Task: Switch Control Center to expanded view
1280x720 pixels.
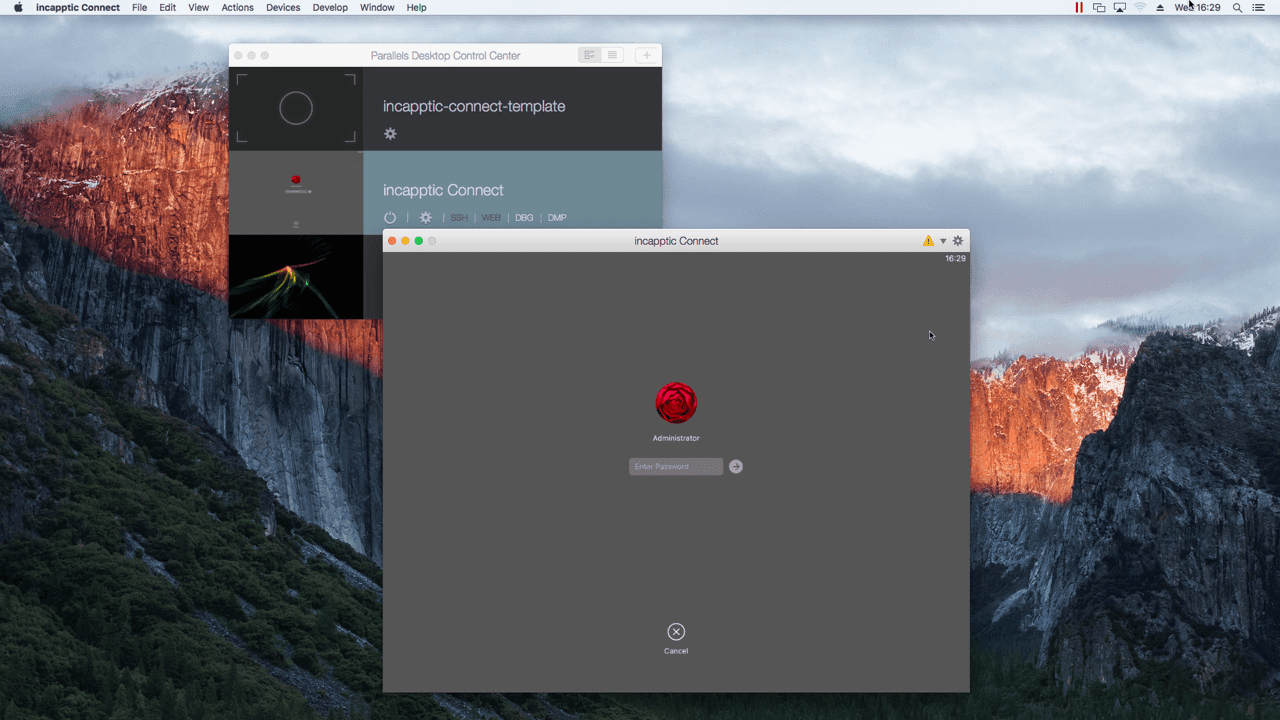Action: 590,55
